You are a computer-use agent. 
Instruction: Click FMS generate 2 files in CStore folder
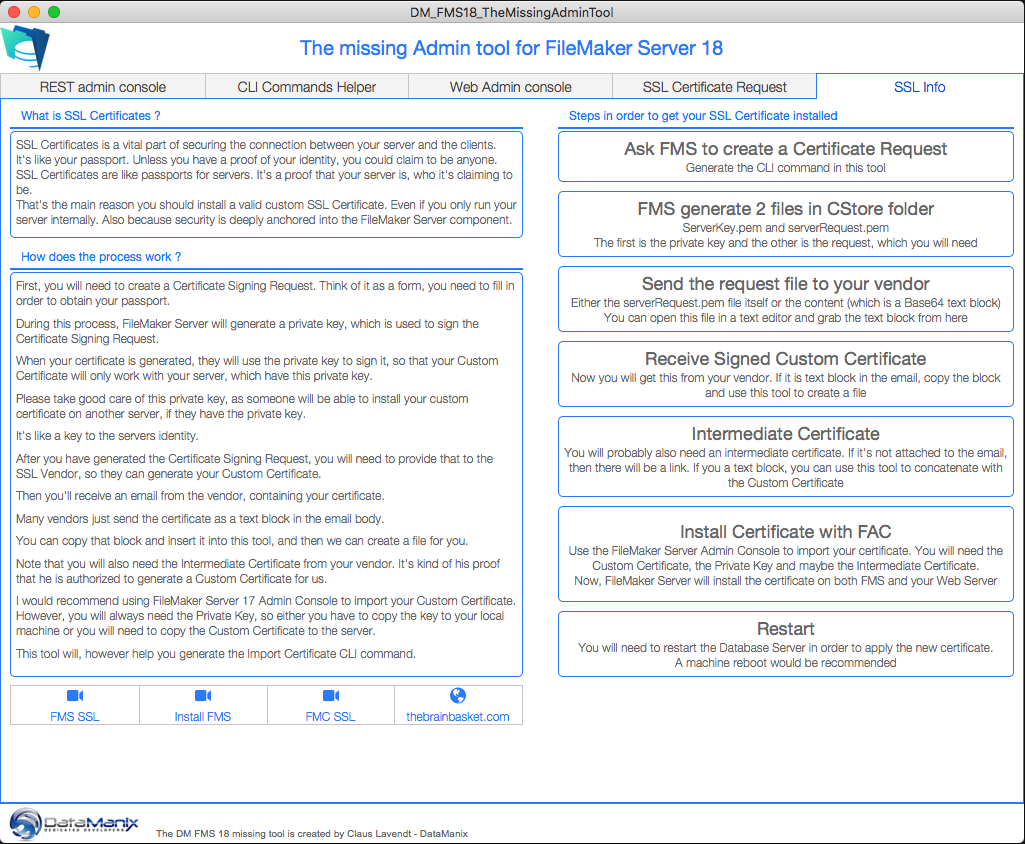(786, 224)
